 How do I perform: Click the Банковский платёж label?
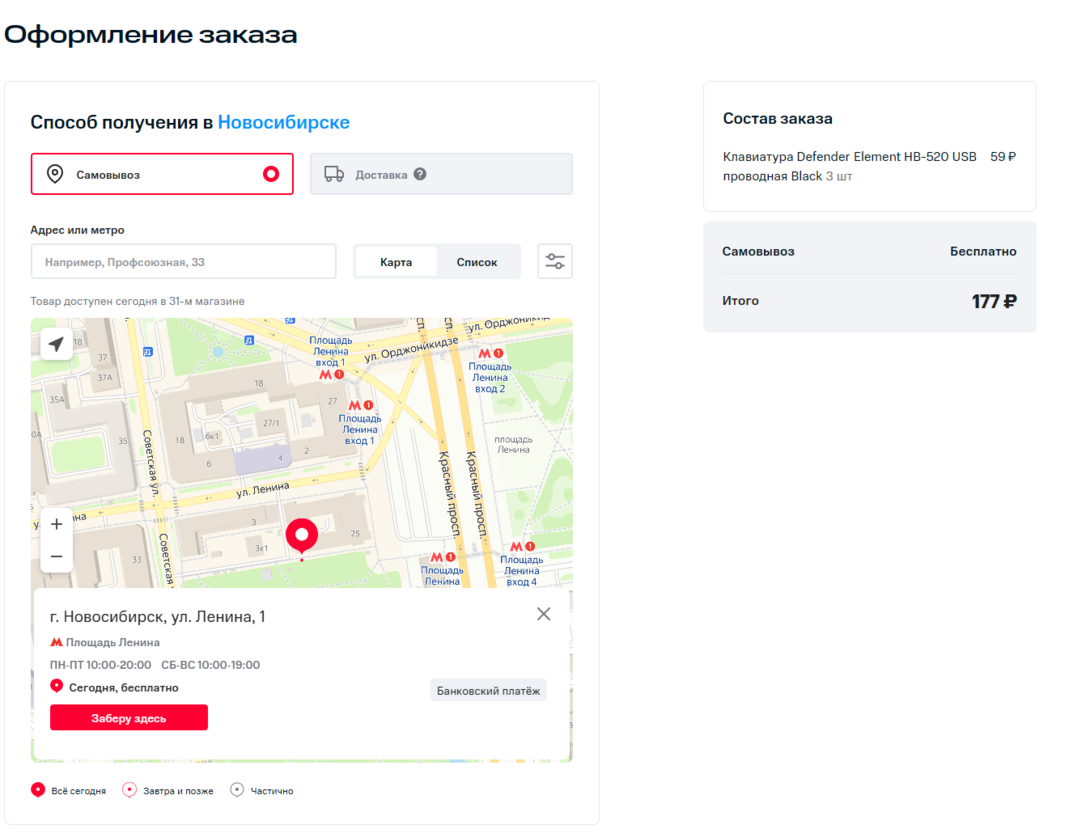(x=488, y=691)
